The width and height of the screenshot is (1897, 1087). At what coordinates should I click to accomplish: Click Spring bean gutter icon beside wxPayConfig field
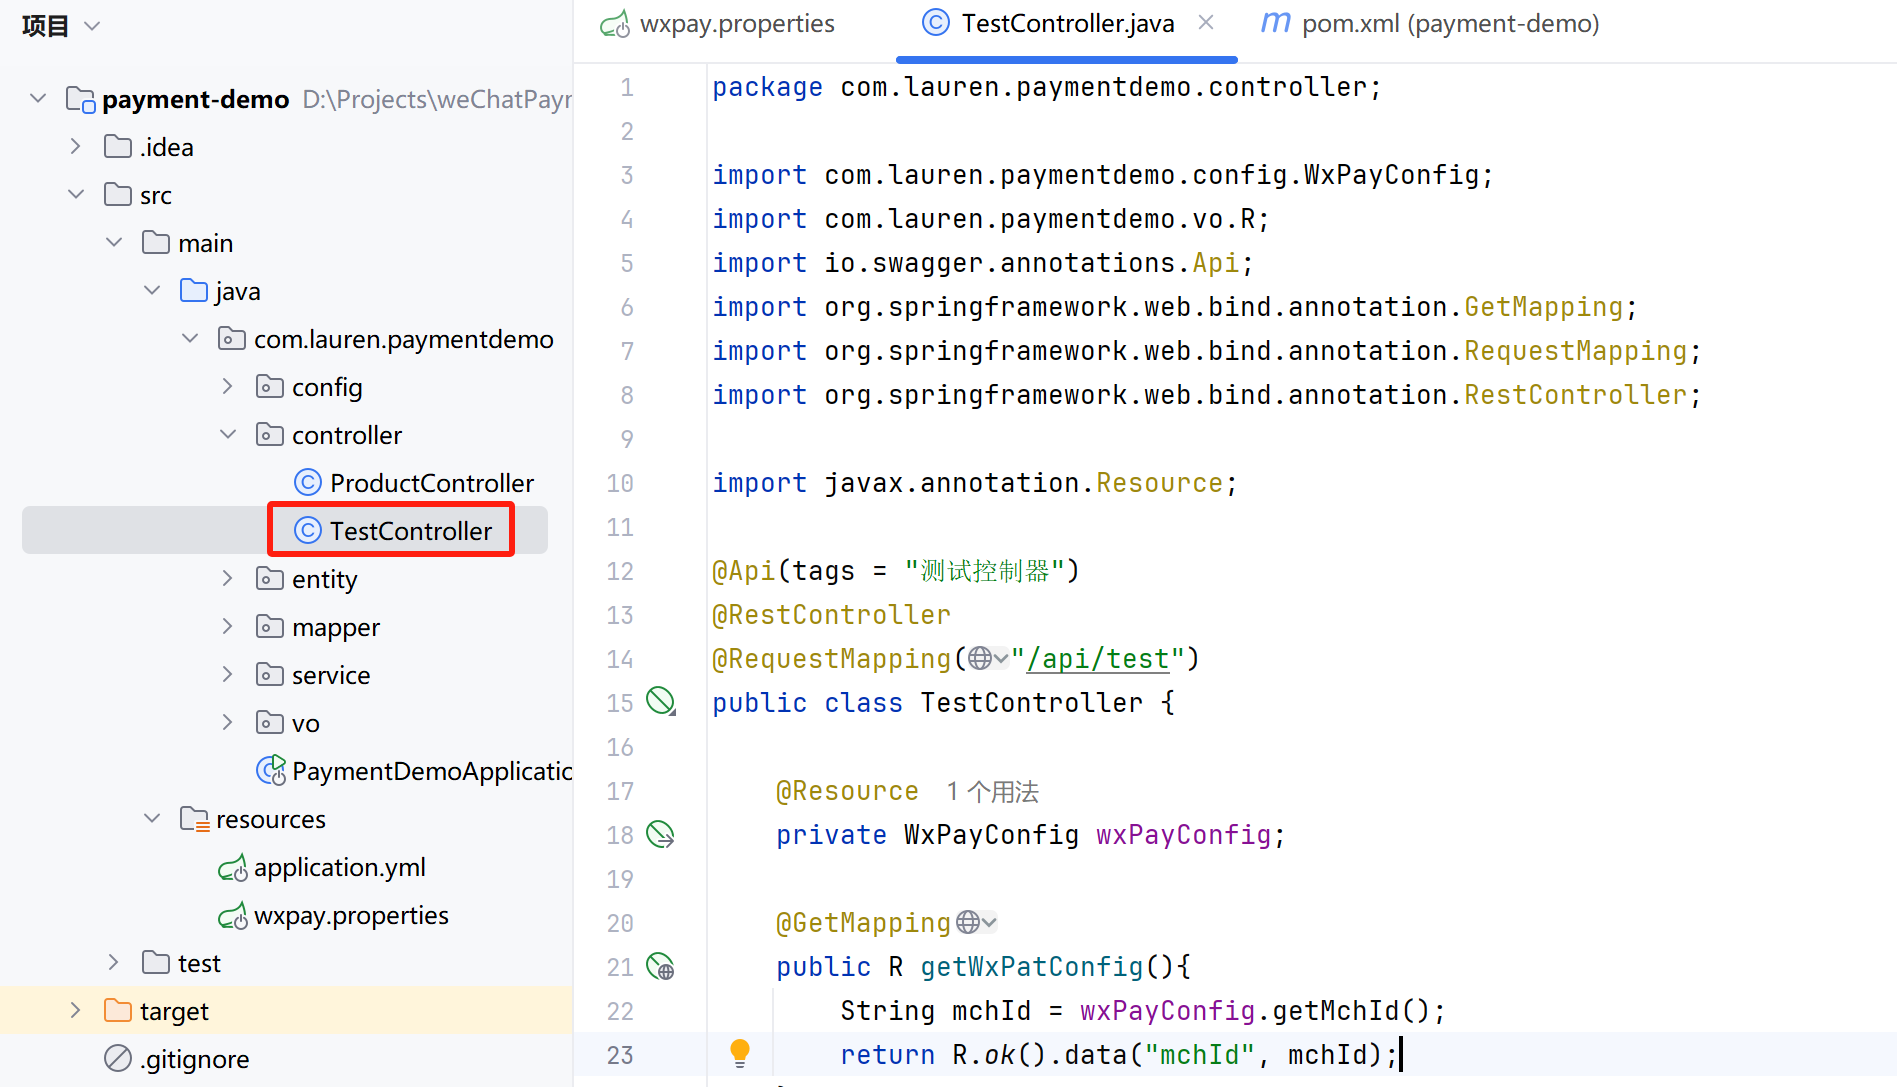coord(661,834)
